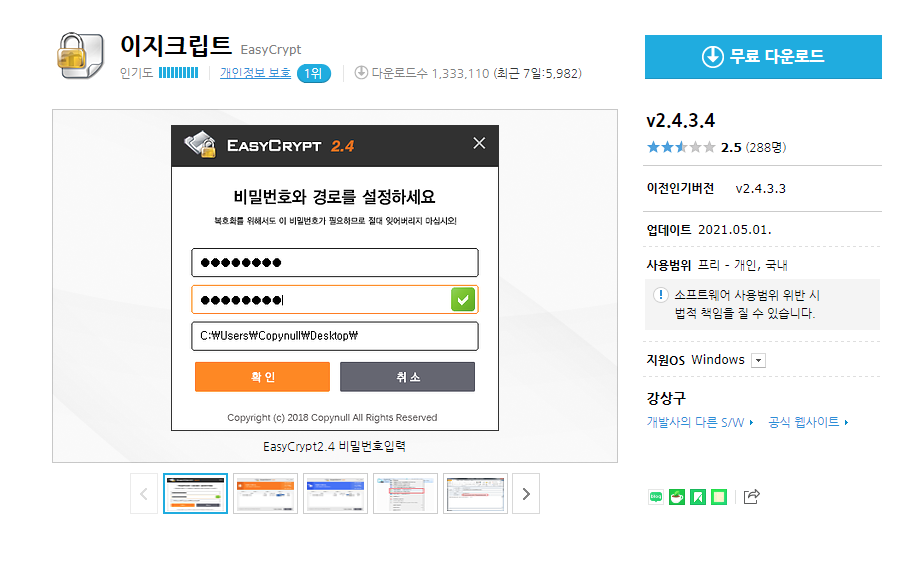Click previous popular version v2.4.3.3
This screenshot has height=564, width=911.
(x=761, y=189)
